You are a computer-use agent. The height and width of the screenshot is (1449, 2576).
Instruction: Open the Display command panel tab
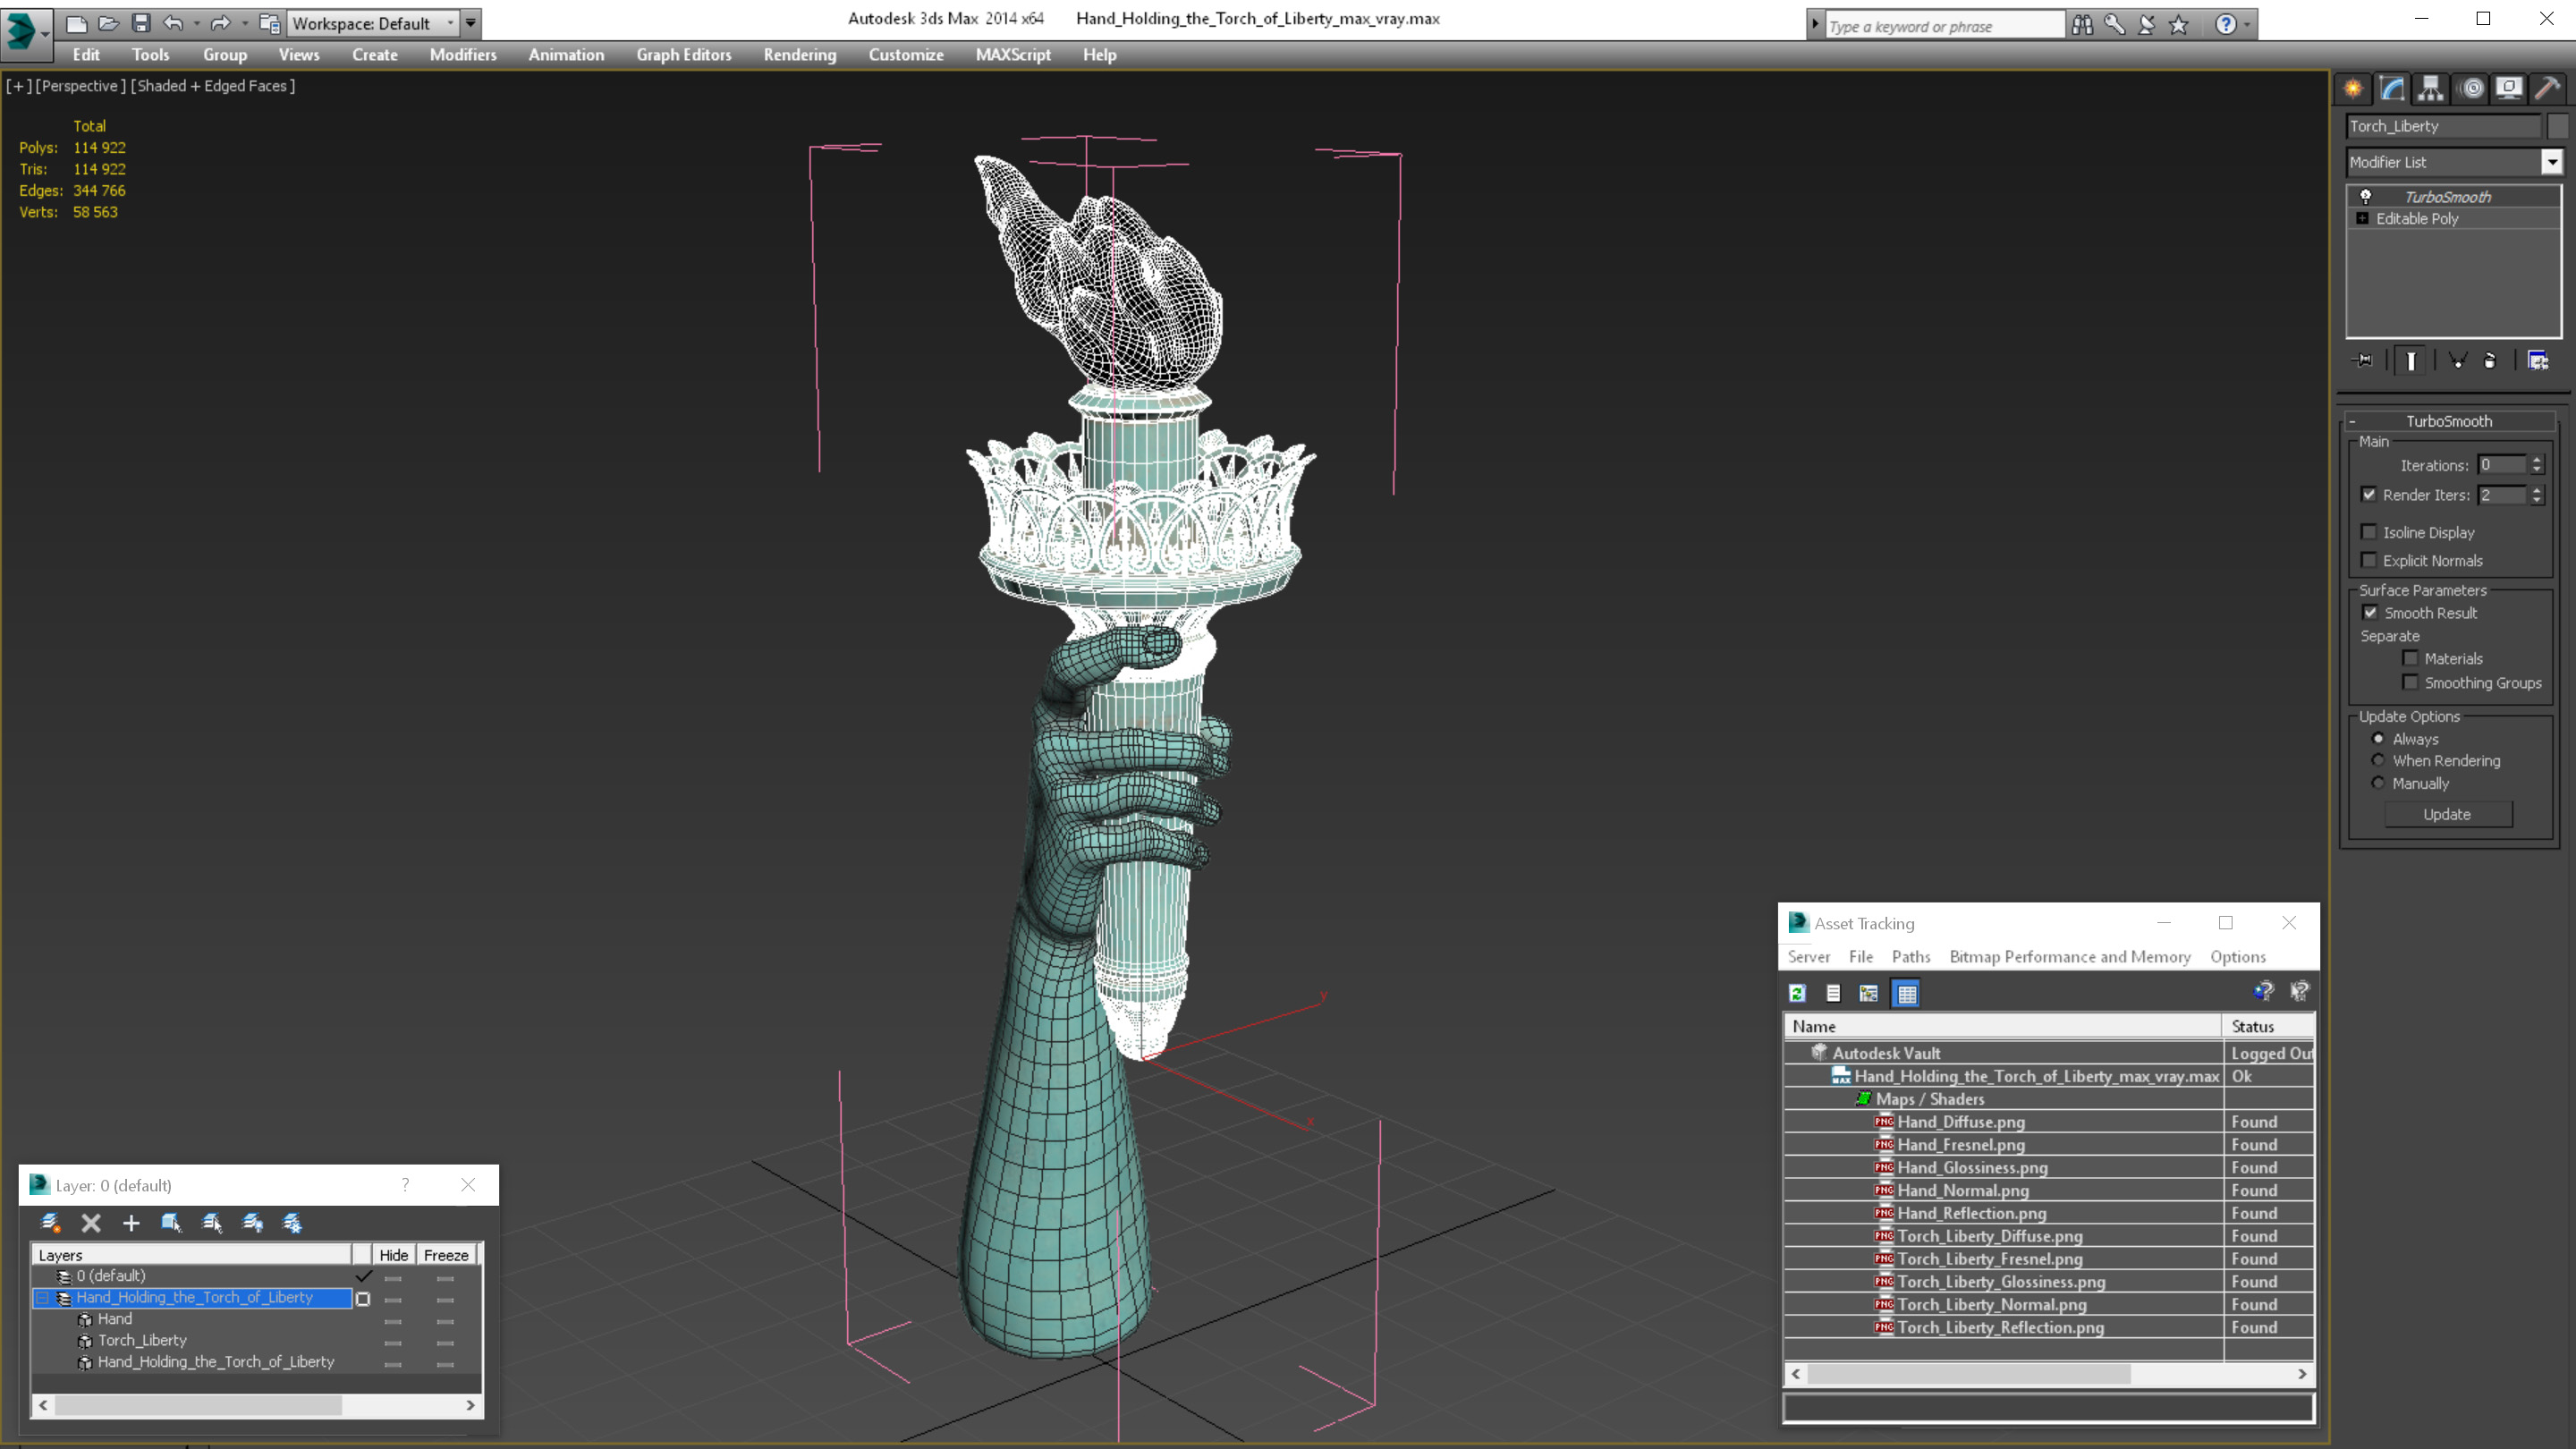(x=2509, y=89)
